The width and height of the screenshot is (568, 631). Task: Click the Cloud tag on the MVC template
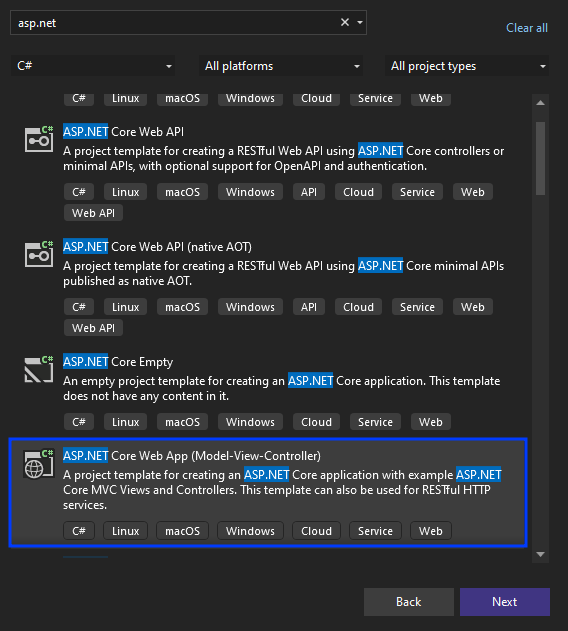(316, 531)
